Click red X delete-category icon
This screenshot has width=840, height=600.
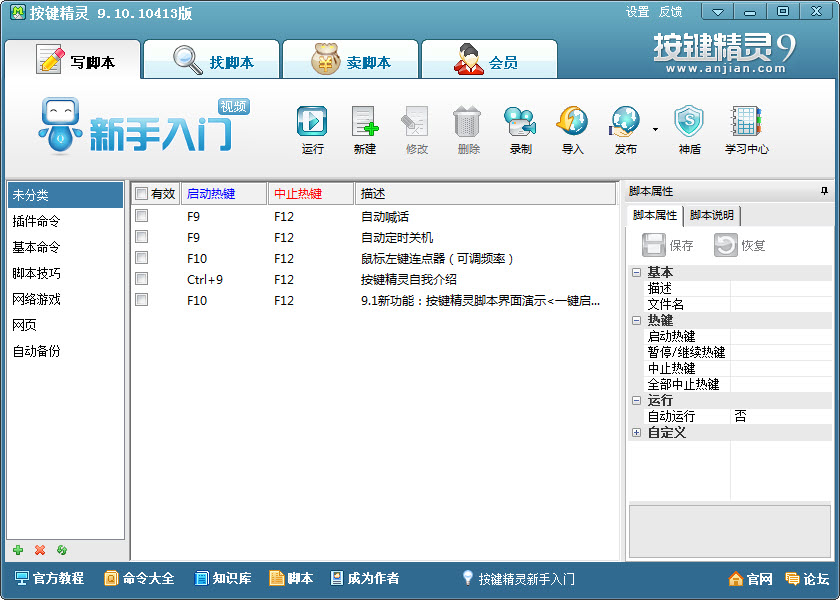[40, 550]
